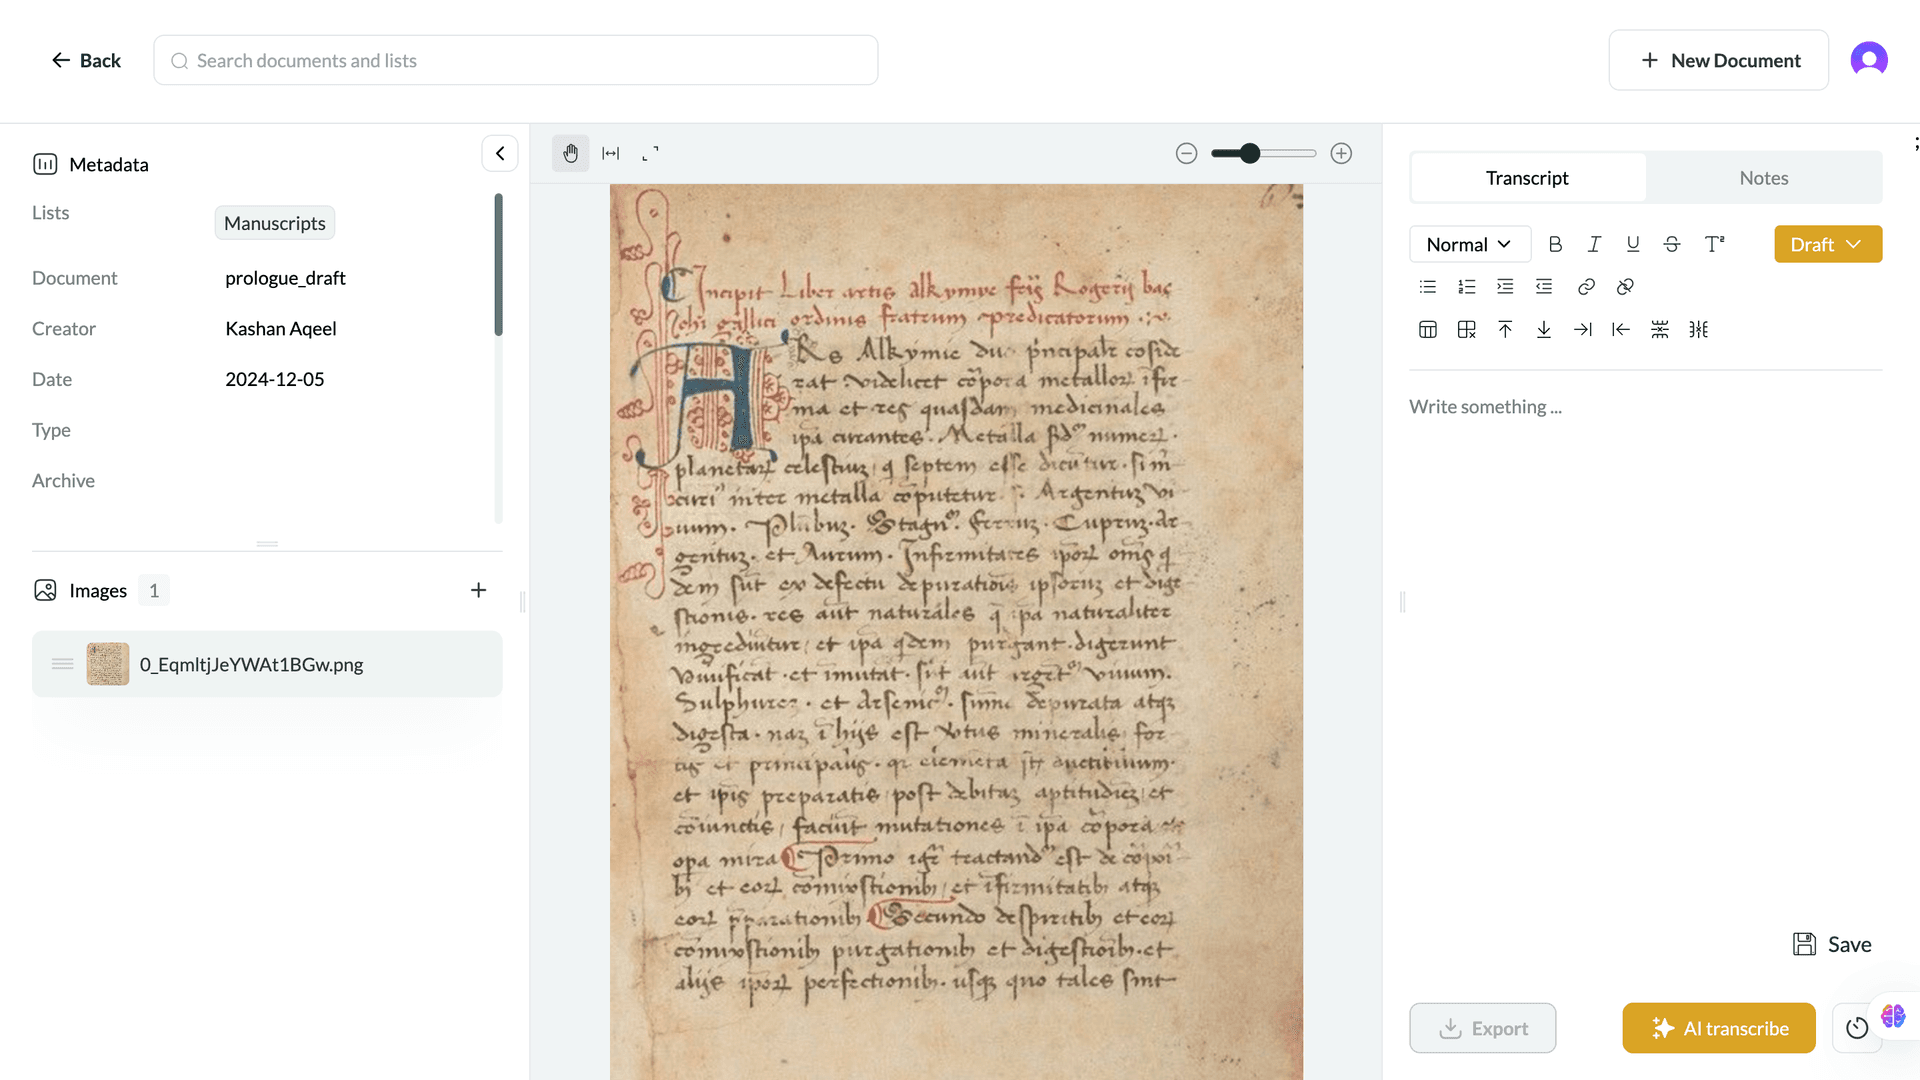Click the fullscreen expand icon
Screen dimensions: 1920x1080
[650, 153]
